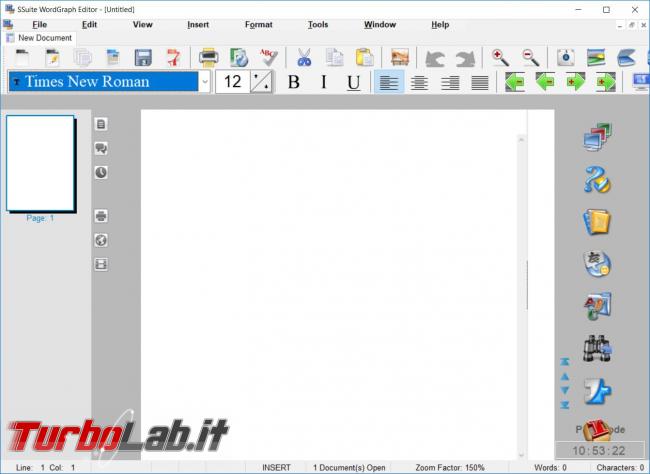This screenshot has height=474, width=650.
Task: Toggle Bold formatting
Action: [293, 82]
